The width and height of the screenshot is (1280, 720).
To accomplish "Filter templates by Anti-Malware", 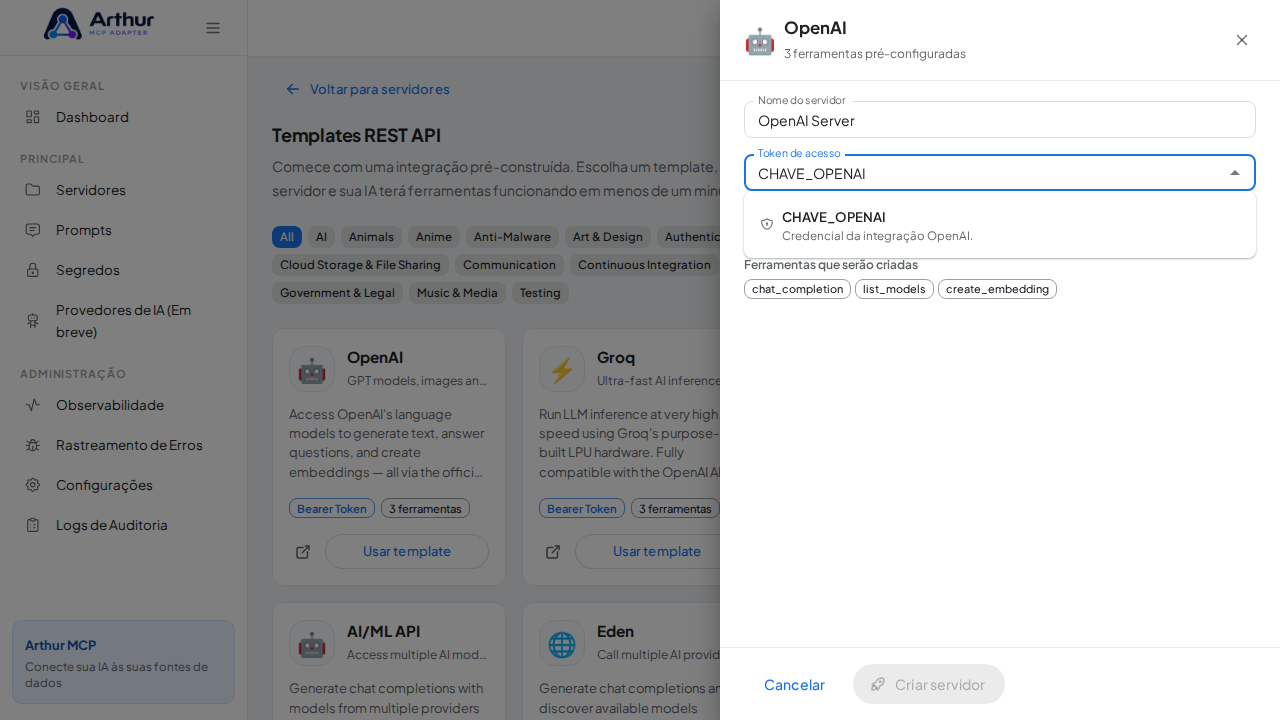I will click(512, 237).
